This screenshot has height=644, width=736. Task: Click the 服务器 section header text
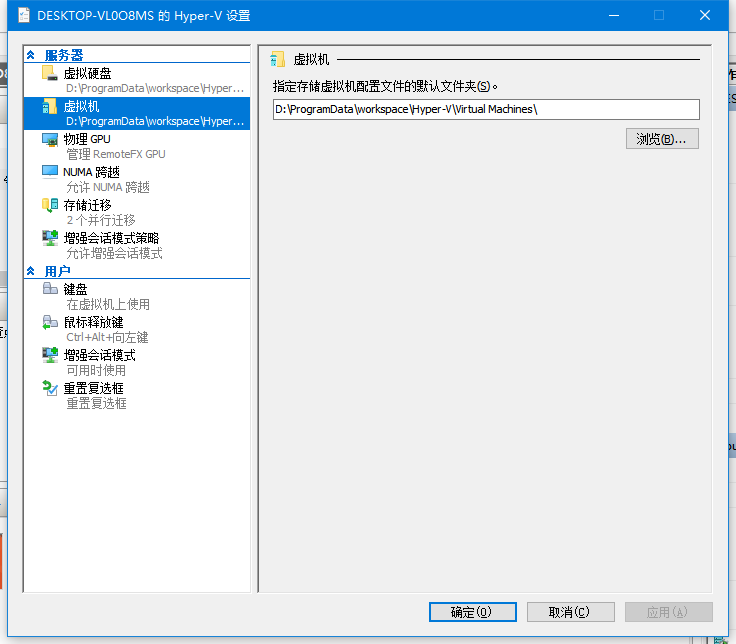tap(64, 55)
